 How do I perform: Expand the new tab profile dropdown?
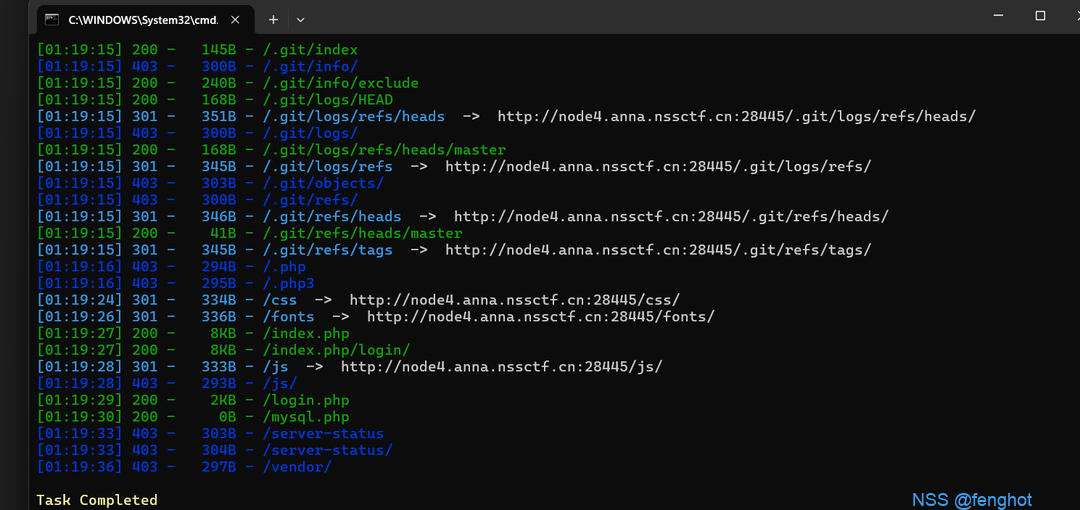(300, 20)
